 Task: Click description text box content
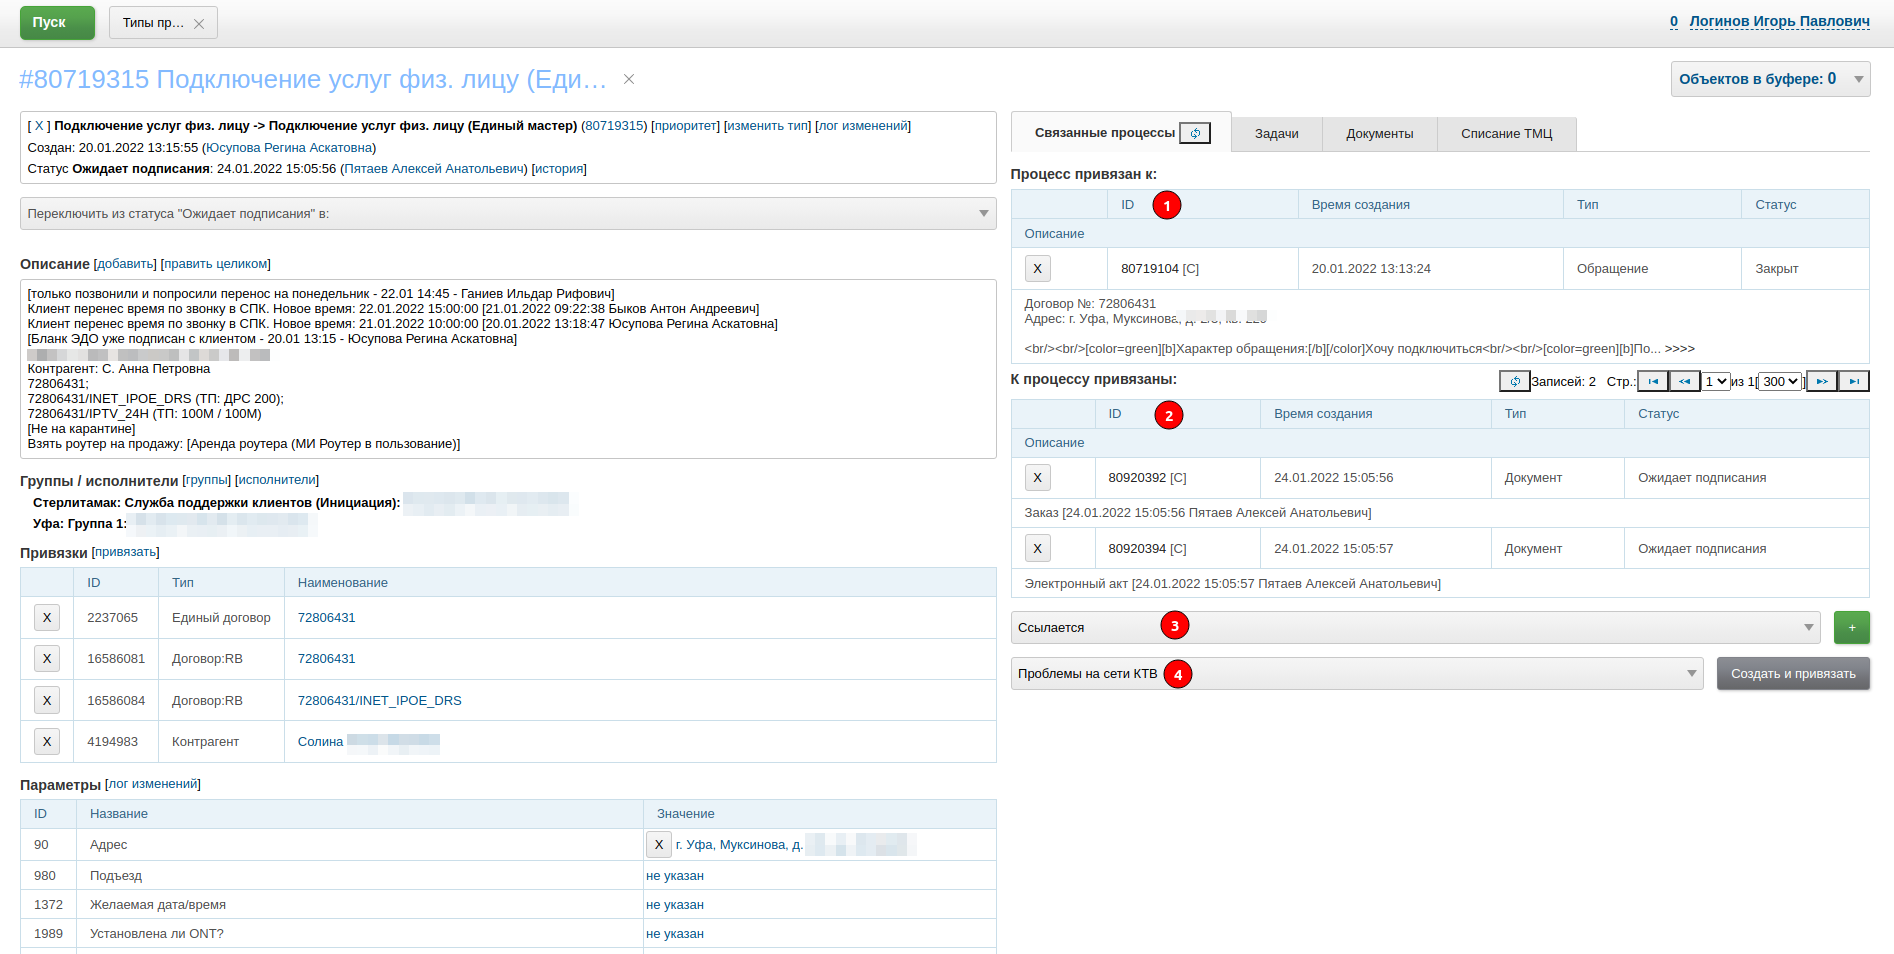(508, 368)
